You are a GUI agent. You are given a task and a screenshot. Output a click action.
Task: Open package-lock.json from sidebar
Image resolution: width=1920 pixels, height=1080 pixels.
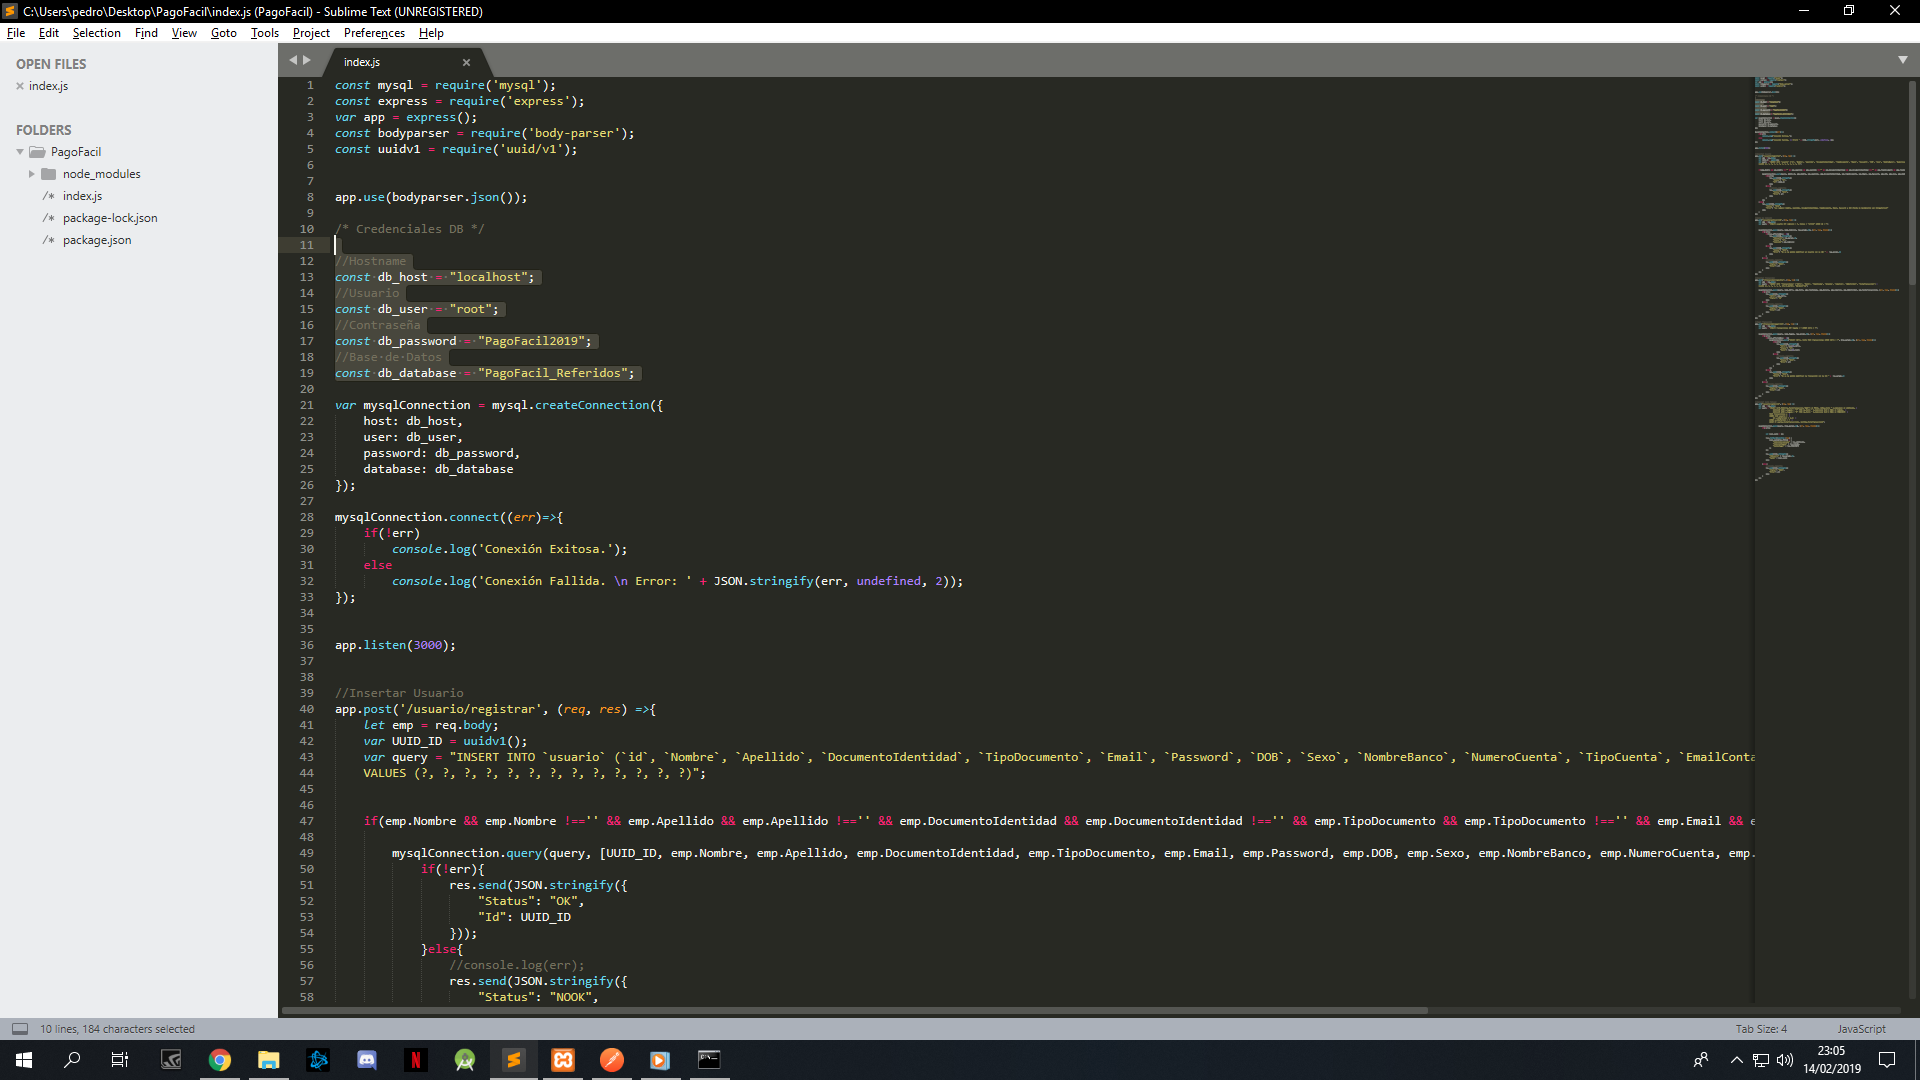coord(110,218)
